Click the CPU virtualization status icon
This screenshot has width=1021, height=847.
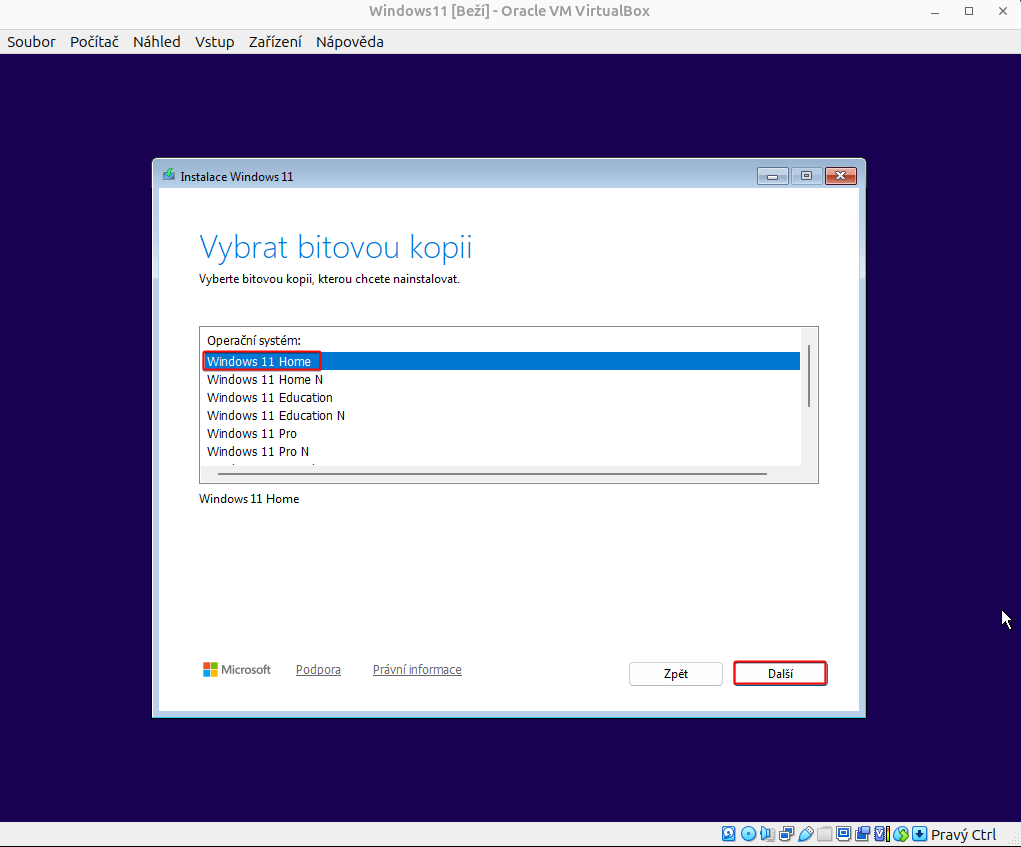881,834
